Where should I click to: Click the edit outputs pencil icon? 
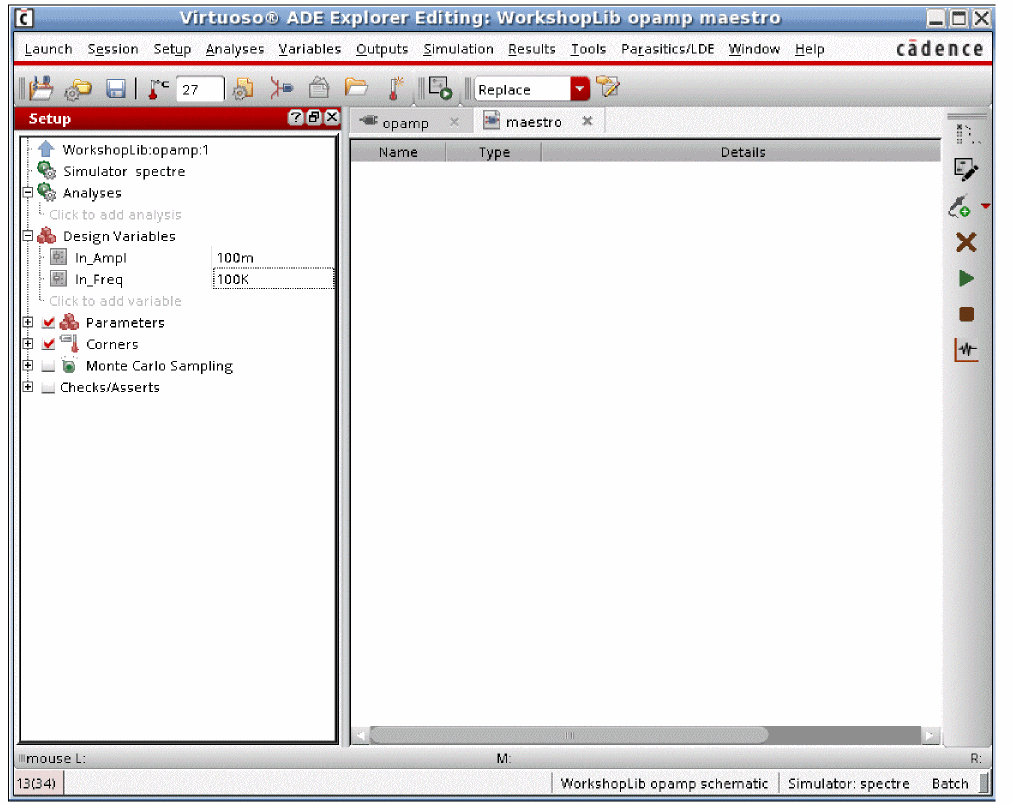point(965,170)
